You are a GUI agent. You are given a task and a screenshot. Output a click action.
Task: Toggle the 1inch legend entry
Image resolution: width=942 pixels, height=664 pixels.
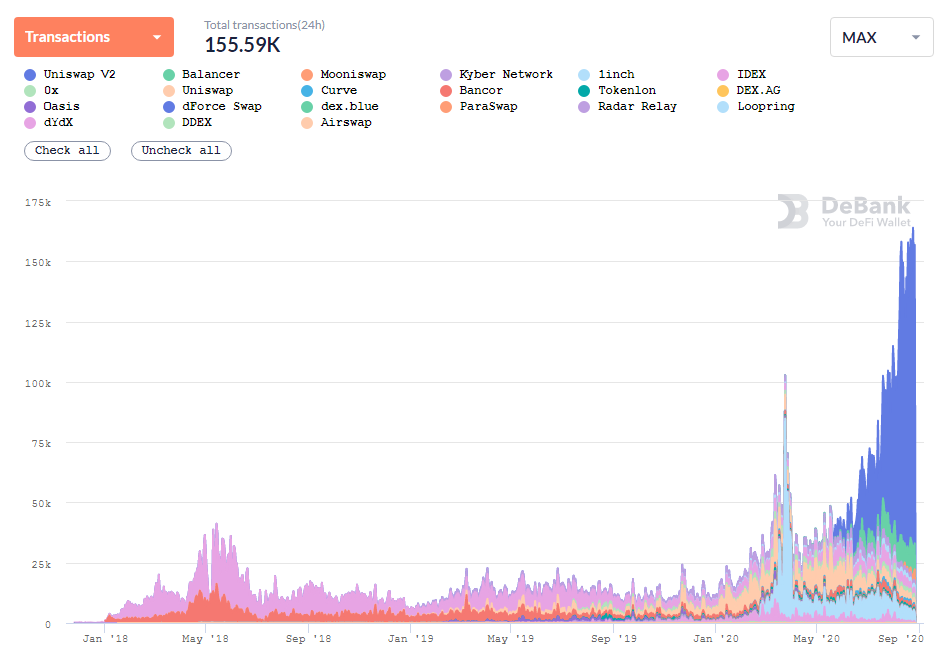click(x=606, y=75)
